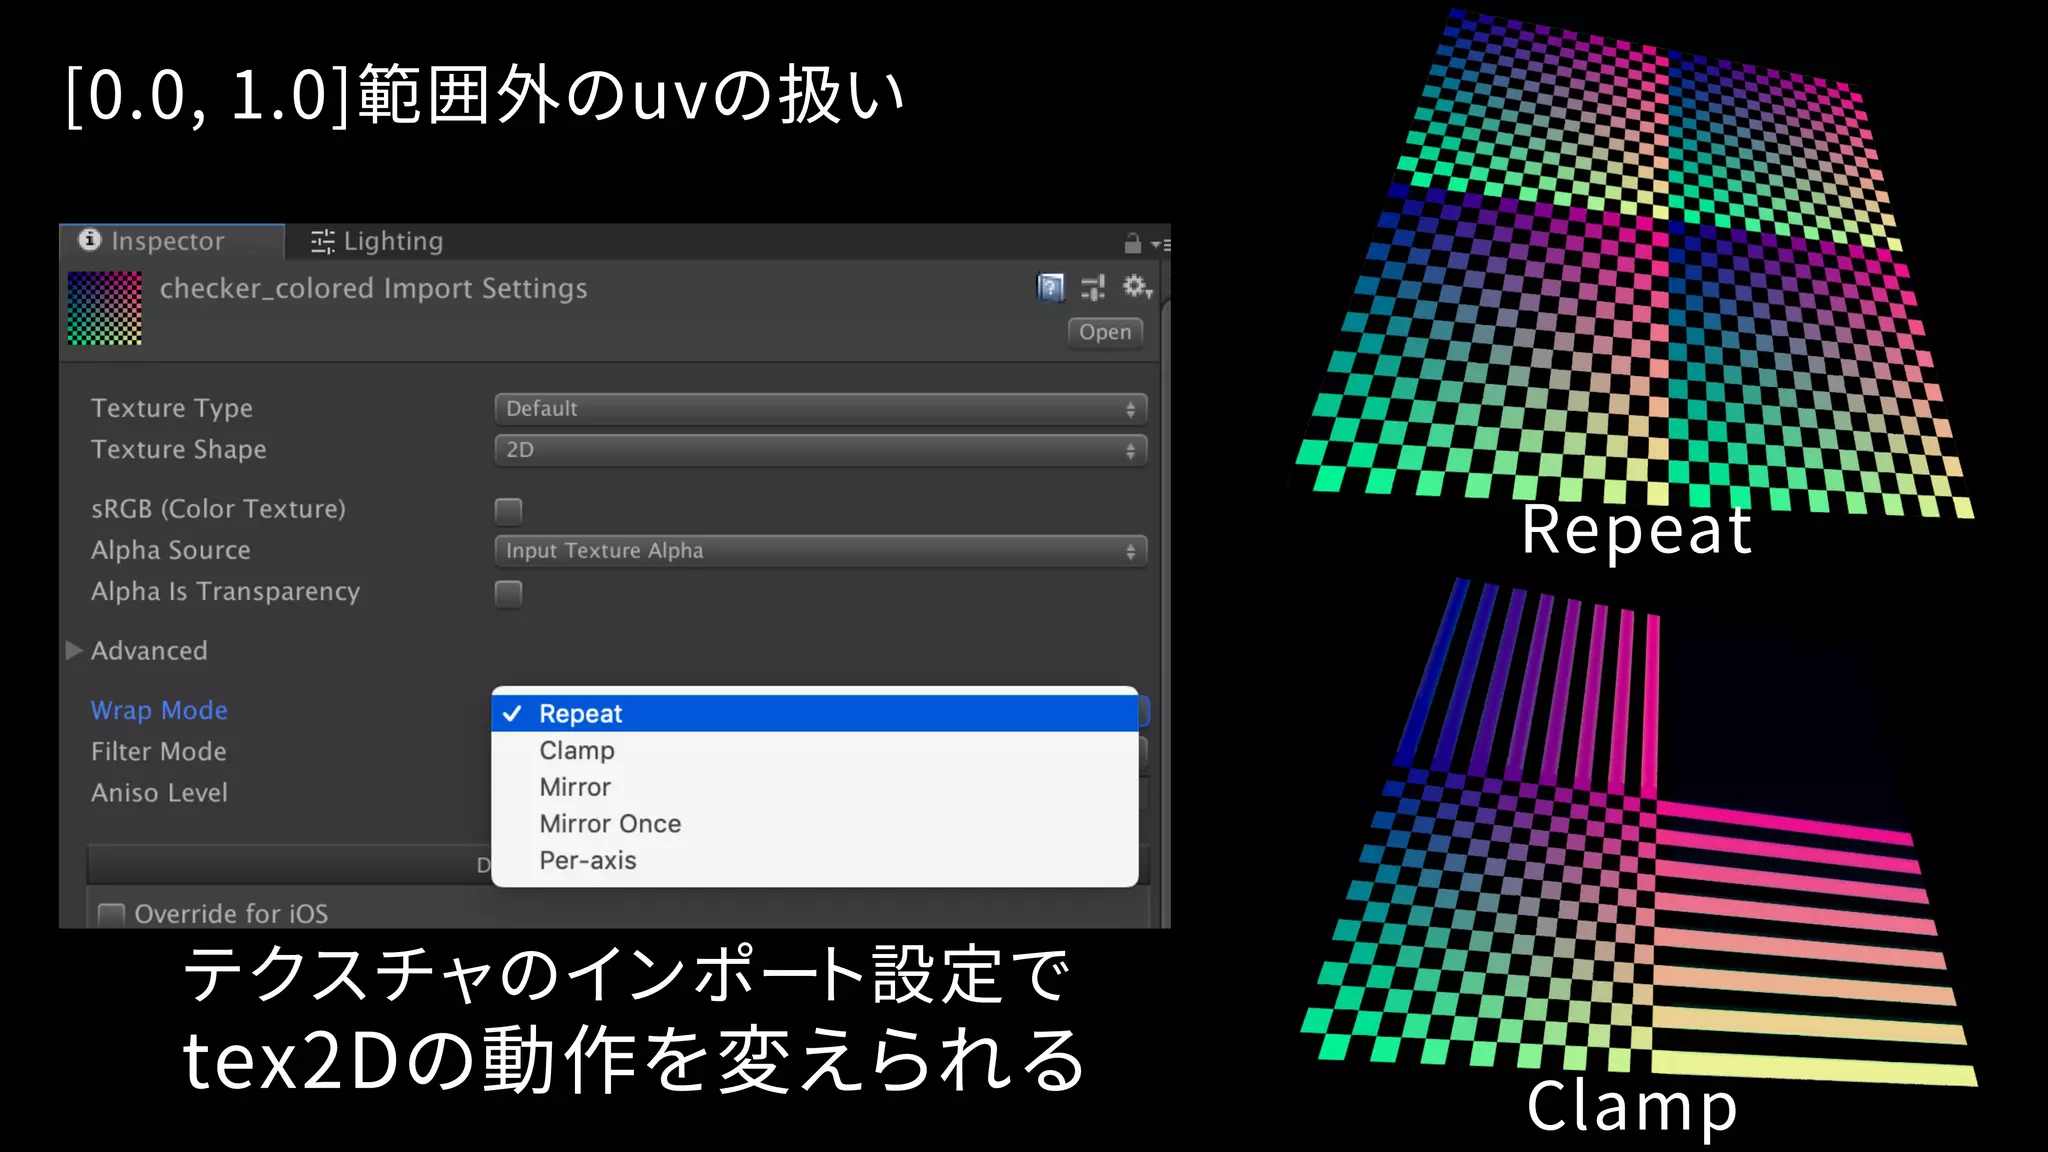This screenshot has height=1152, width=2048.
Task: Open the help reference book icon
Action: point(1050,288)
